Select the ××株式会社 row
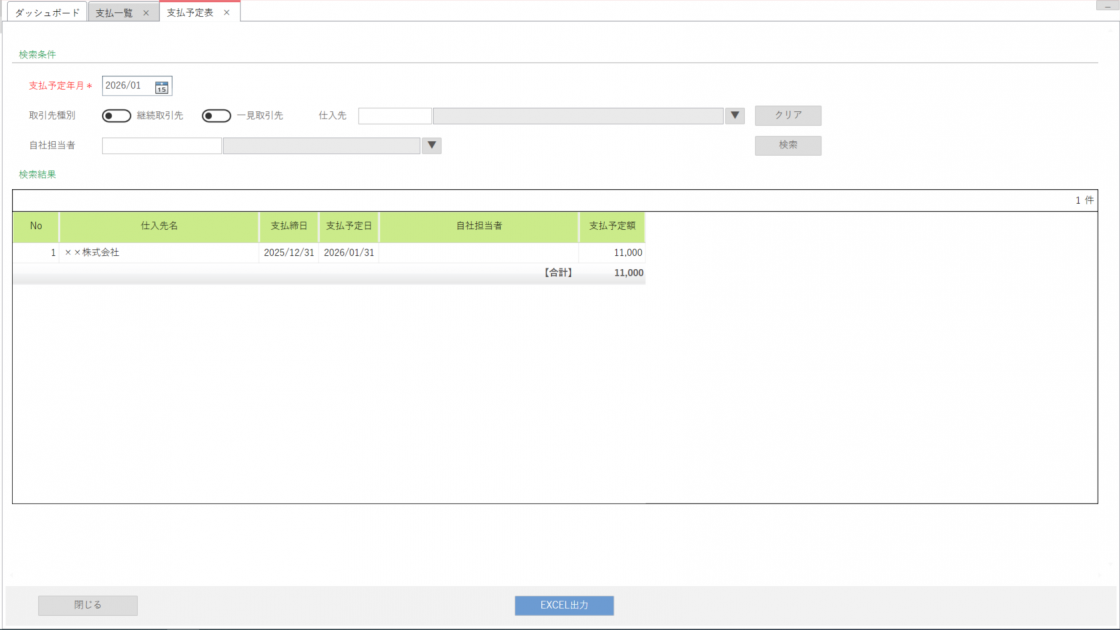The height and width of the screenshot is (630, 1120). 159,253
